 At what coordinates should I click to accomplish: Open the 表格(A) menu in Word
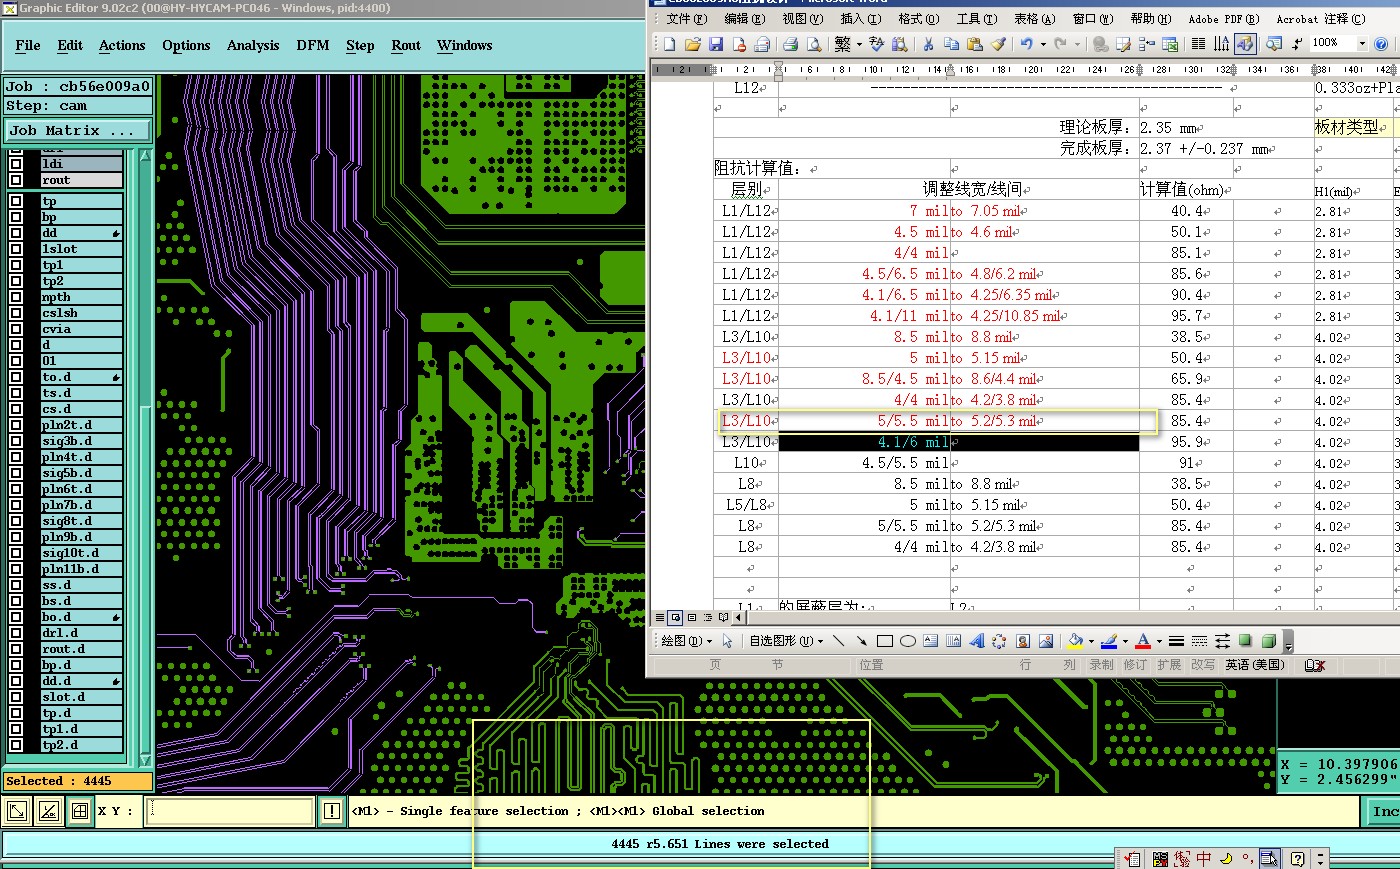pyautogui.click(x=1035, y=18)
